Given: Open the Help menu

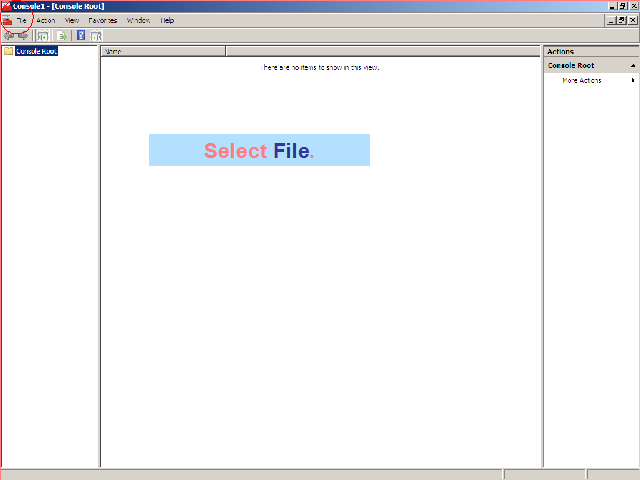Looking at the screenshot, I should coord(167,20).
